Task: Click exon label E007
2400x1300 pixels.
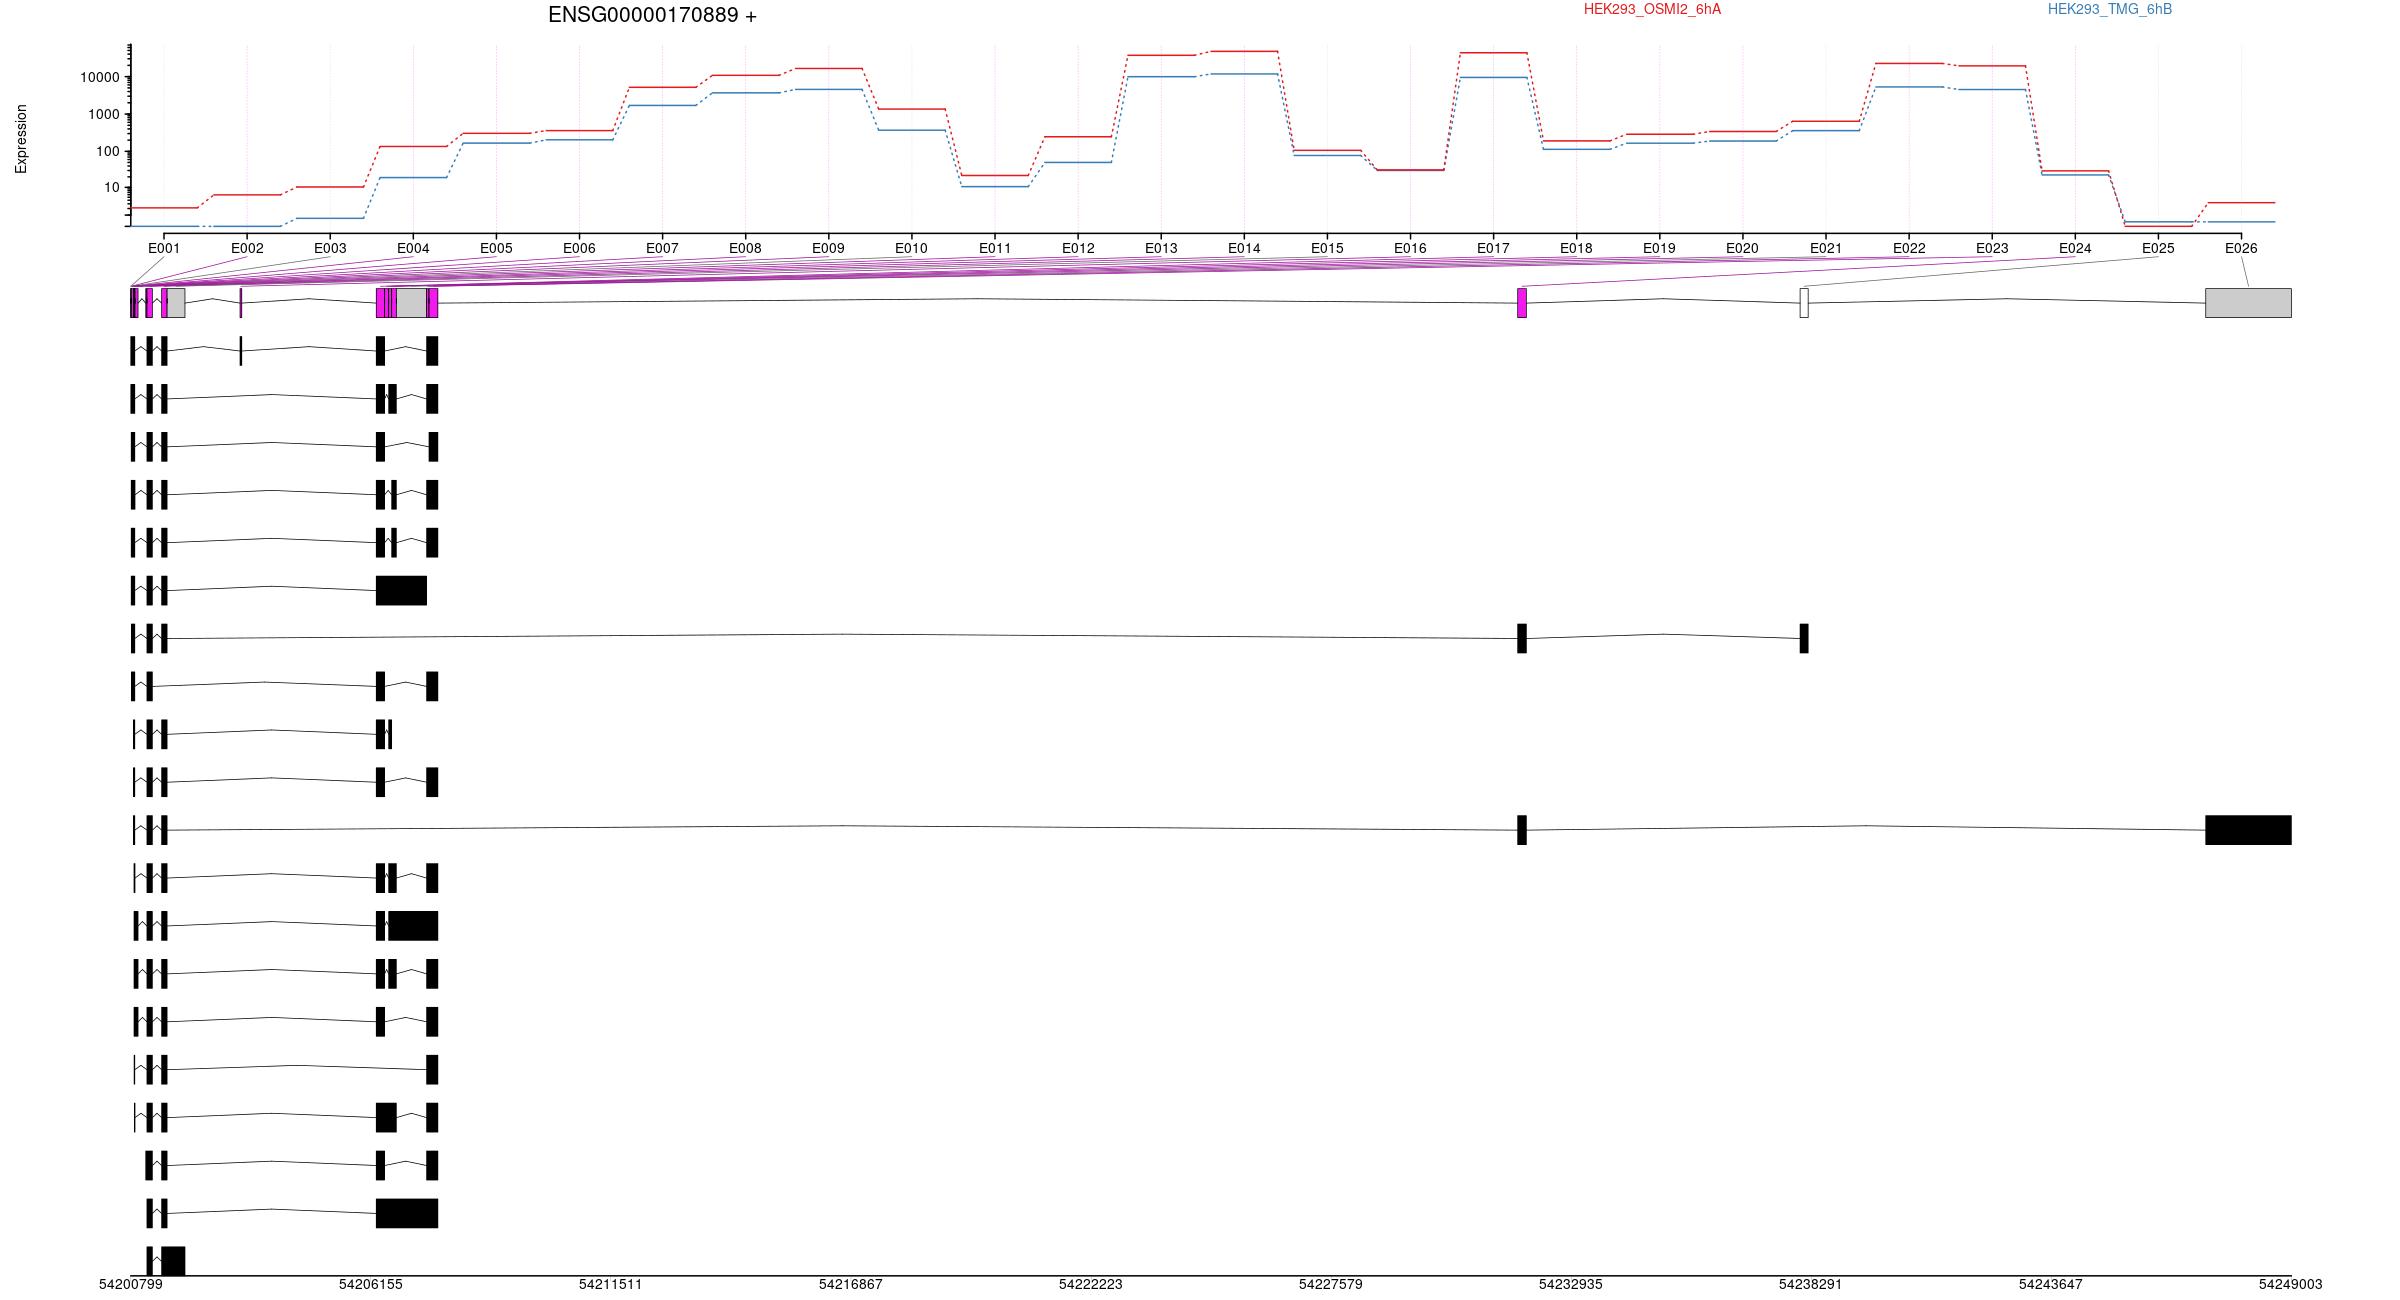Action: [662, 248]
